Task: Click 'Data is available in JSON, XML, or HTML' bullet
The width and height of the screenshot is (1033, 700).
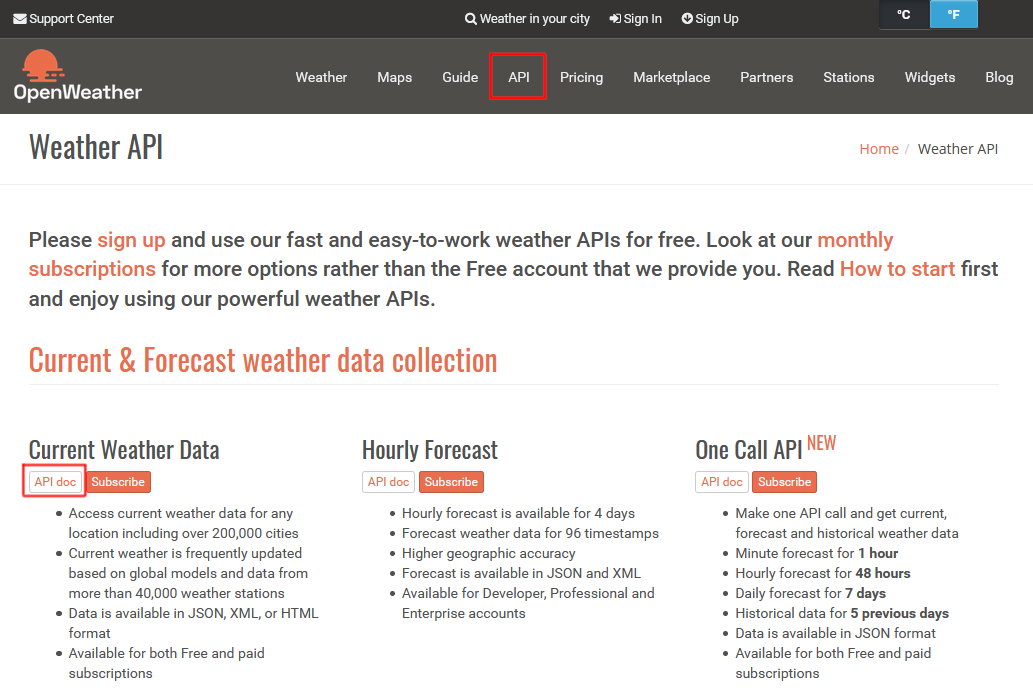Action: [x=193, y=613]
